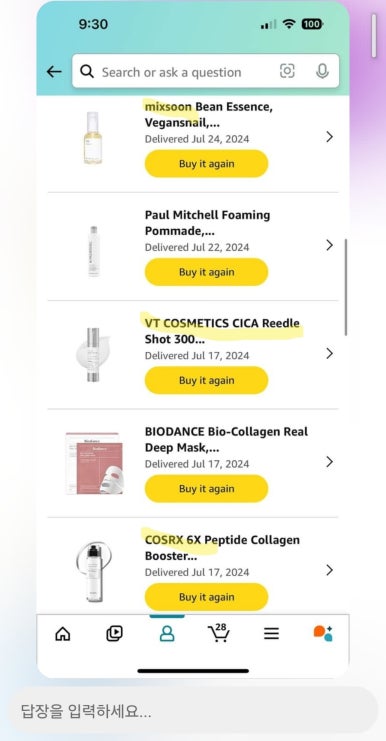386x741 pixels.
Task: Open the account profile tab
Action: (167, 633)
